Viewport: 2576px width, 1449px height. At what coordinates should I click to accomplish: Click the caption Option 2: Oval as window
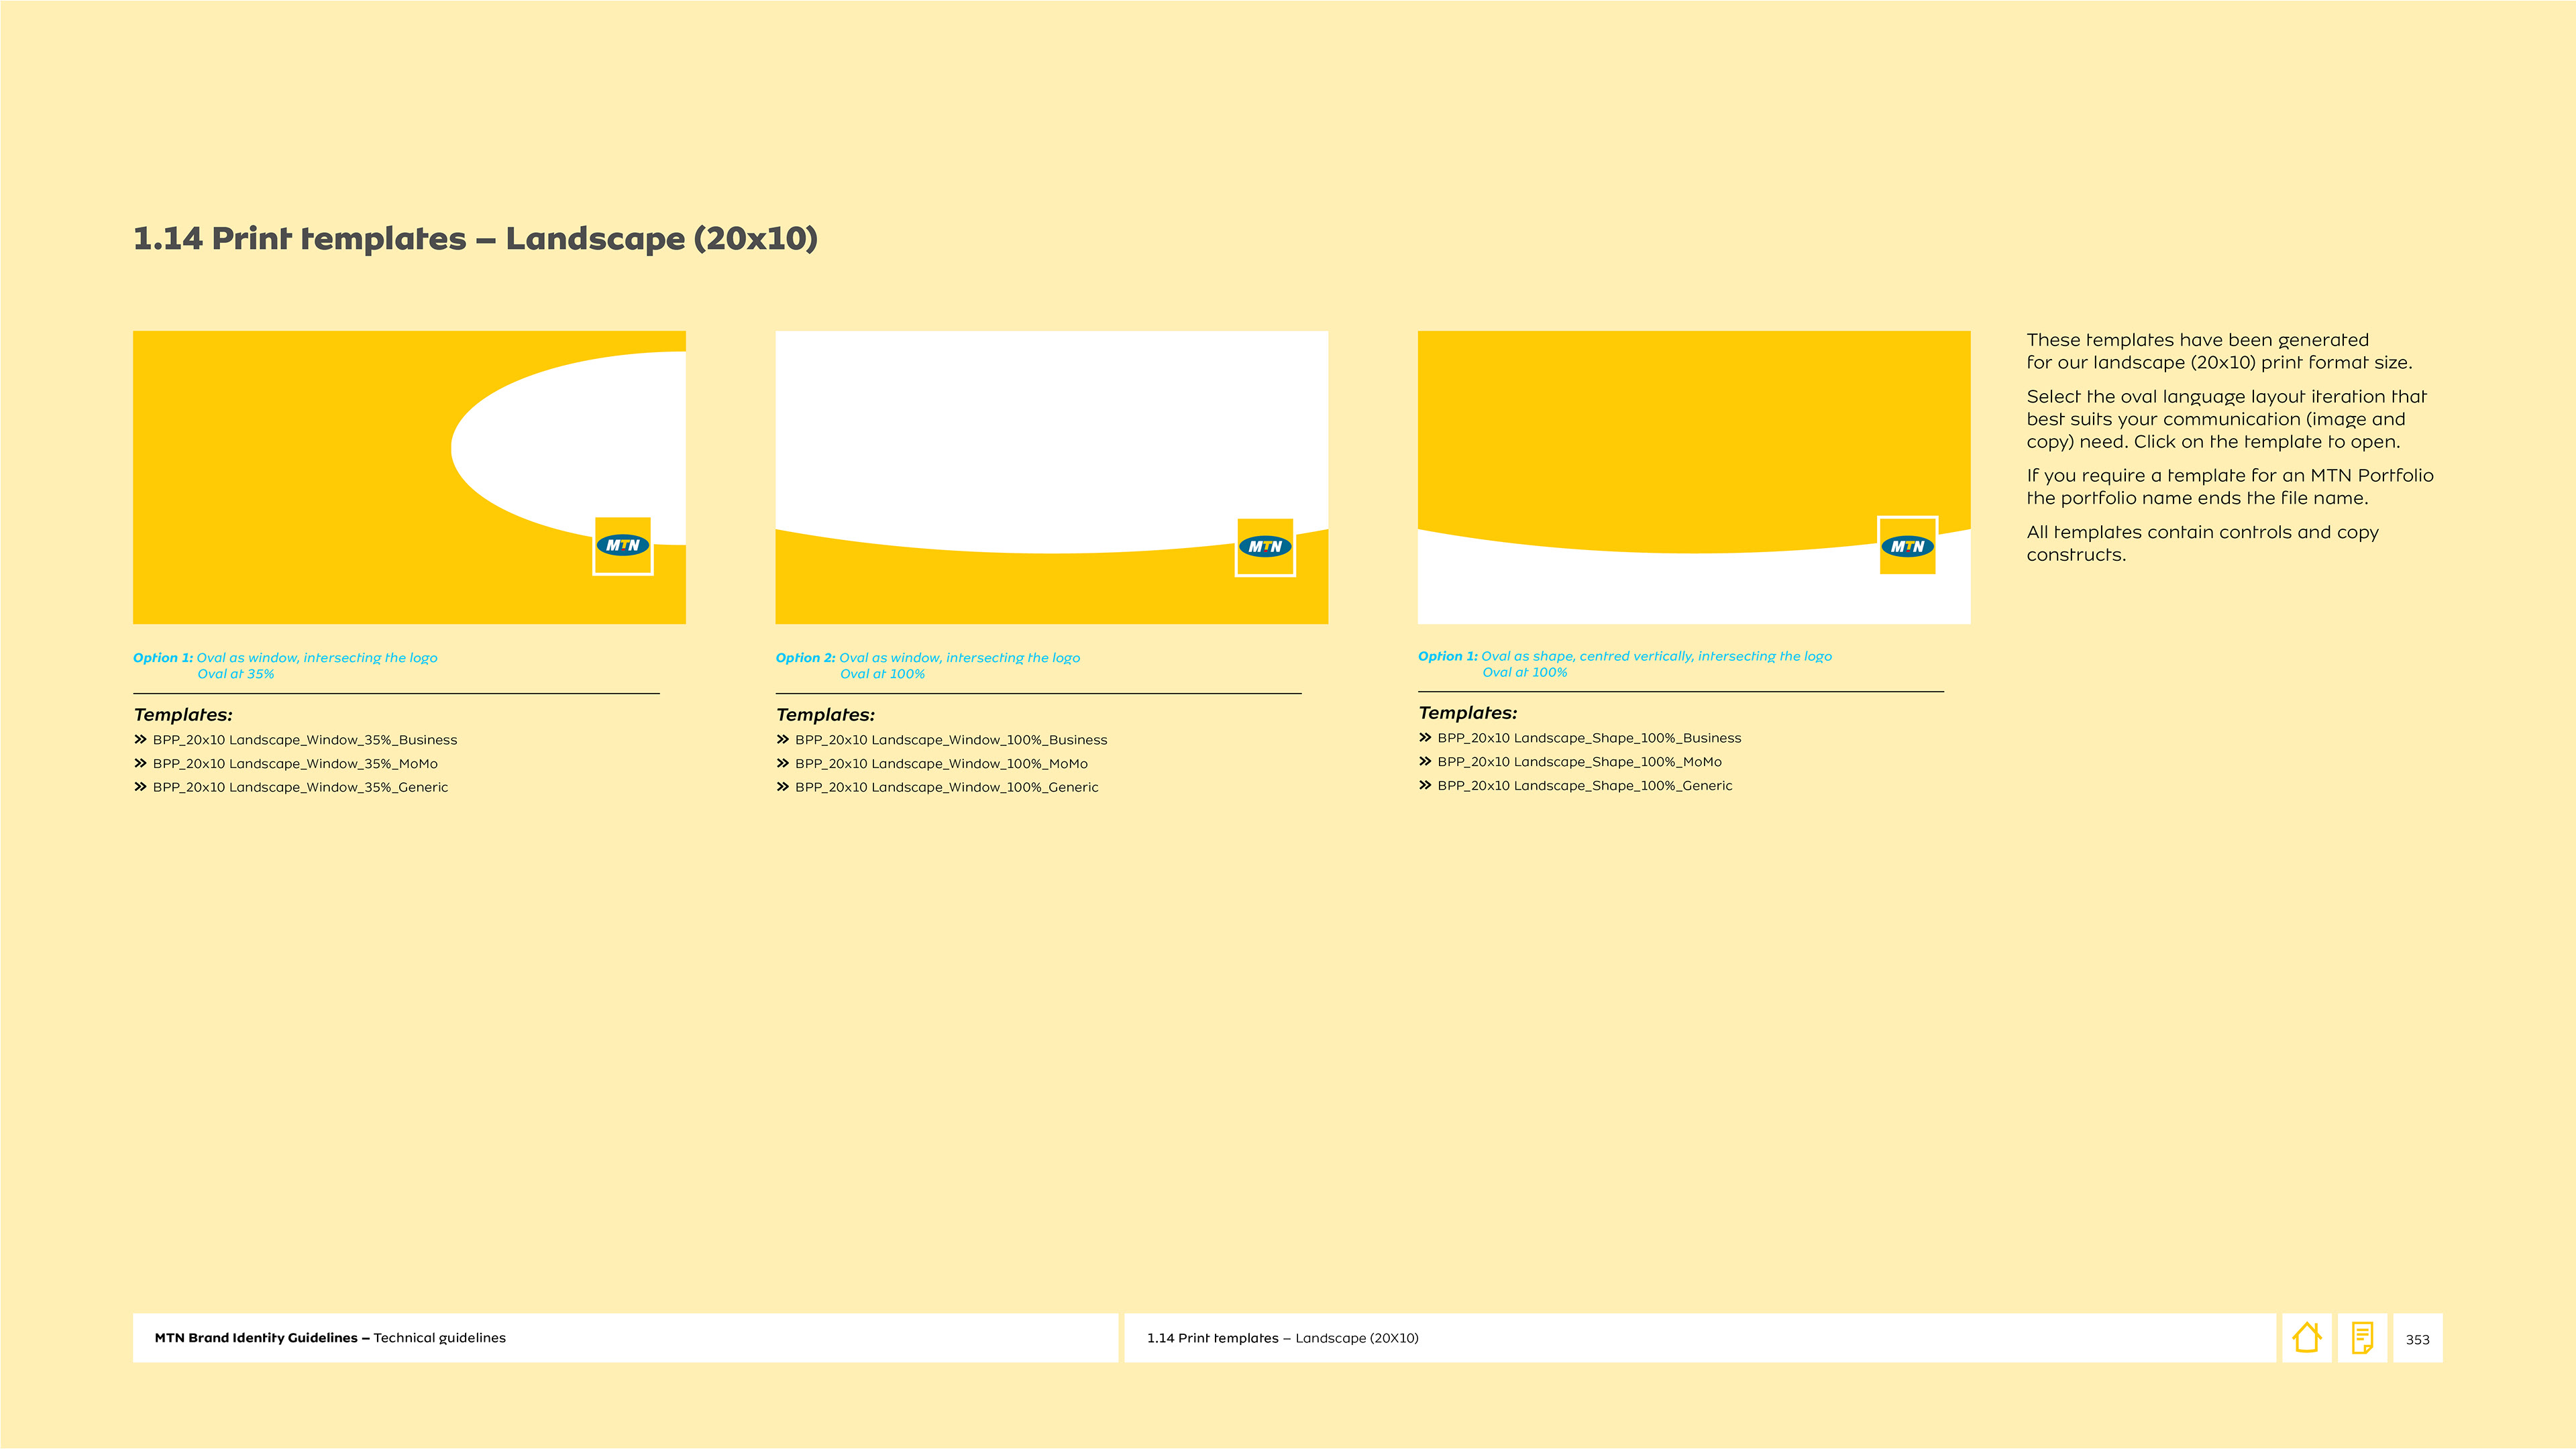928,666
